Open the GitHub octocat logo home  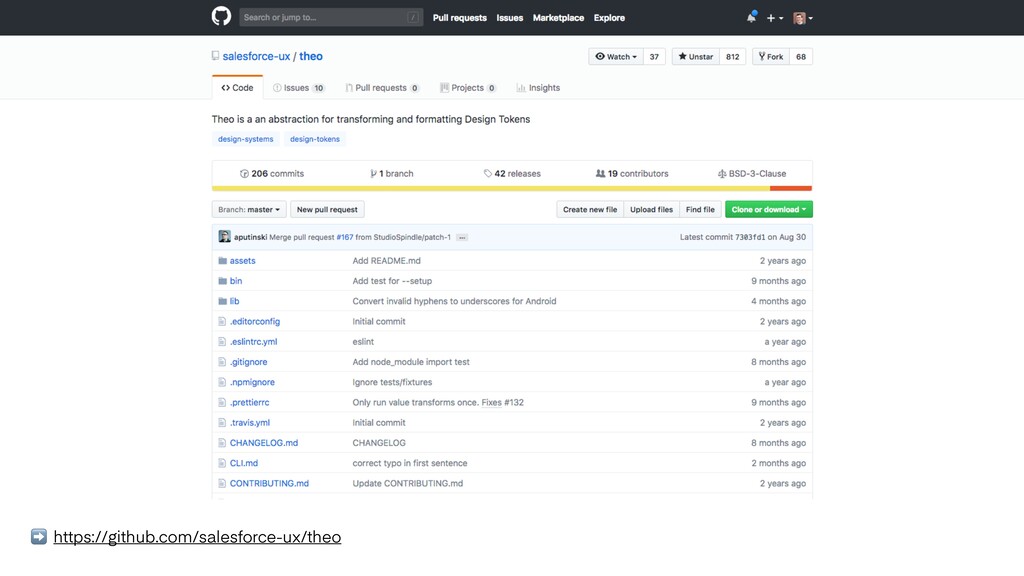(x=221, y=16)
